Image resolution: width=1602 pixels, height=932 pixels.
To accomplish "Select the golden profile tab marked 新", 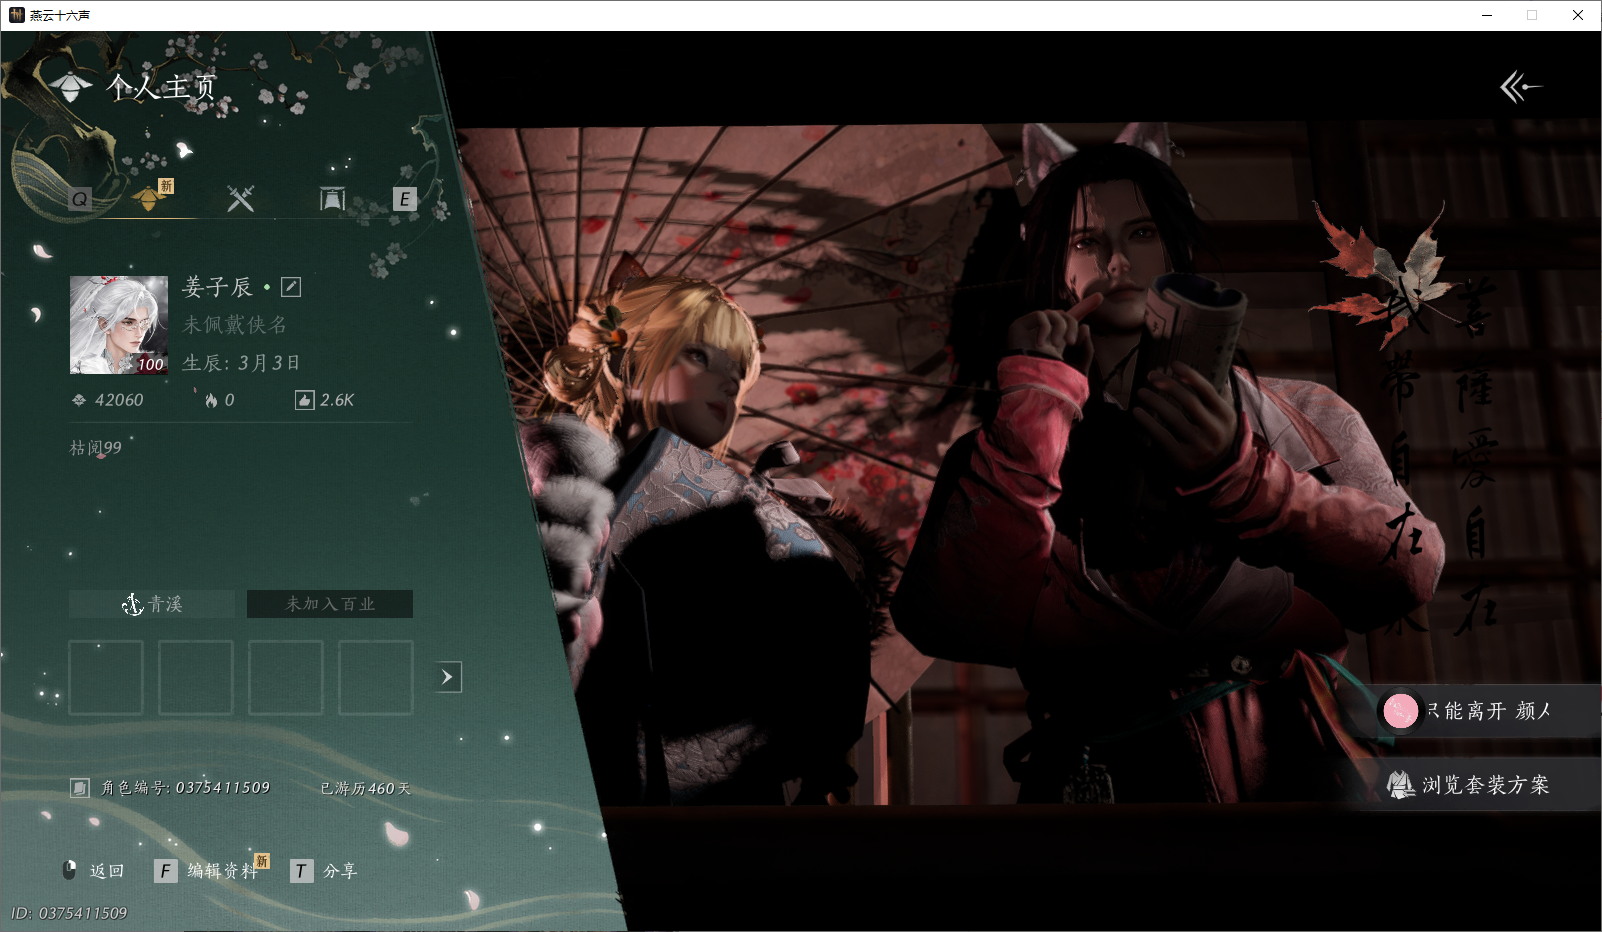I will (150, 198).
